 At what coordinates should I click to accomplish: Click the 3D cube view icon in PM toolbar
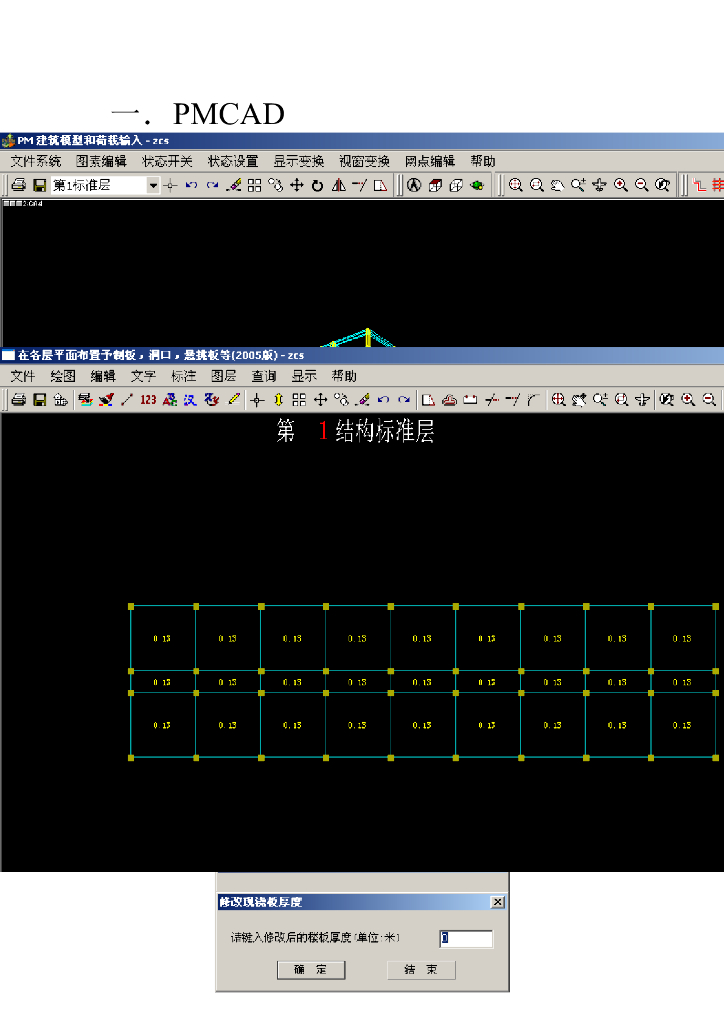435,185
